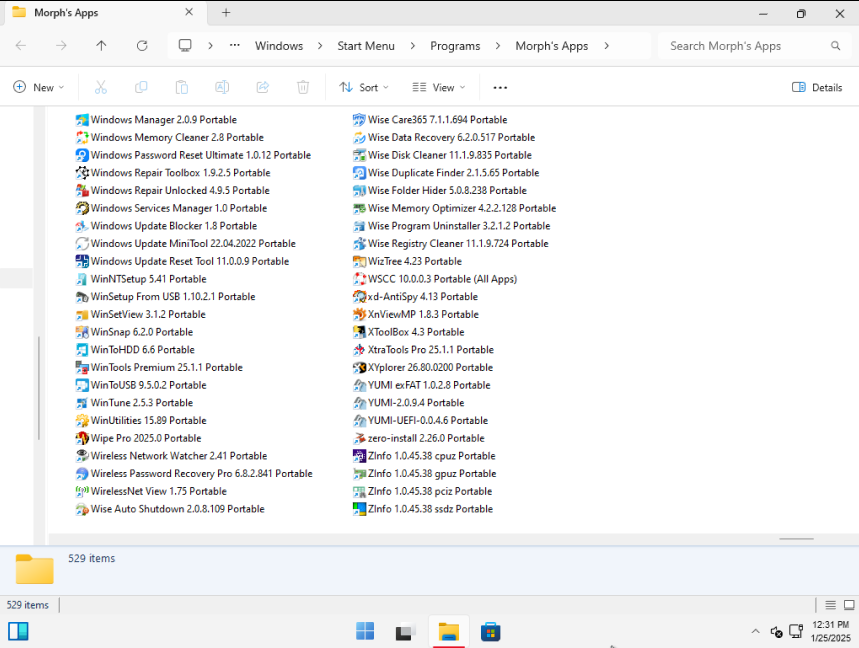Go to the Windows breadcrumb folder

tap(279, 46)
